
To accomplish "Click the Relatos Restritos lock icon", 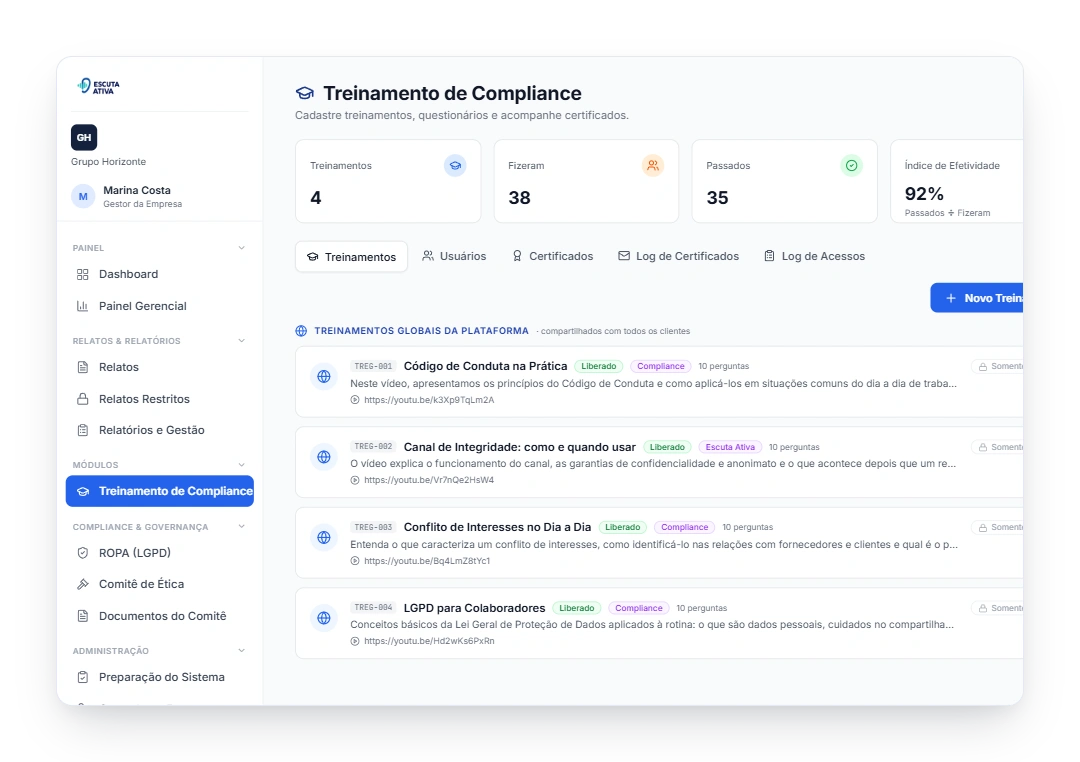I will tap(83, 399).
